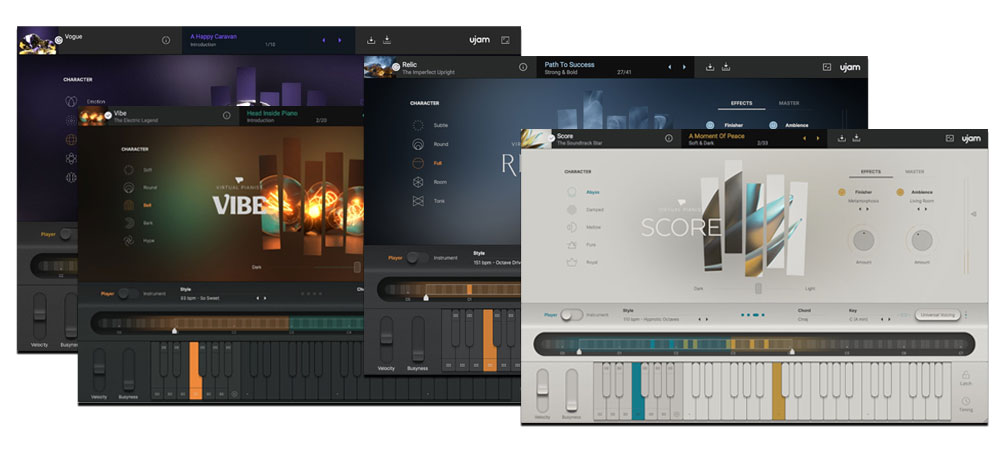
Task: Select the Abyss character in Score
Action: [x=582, y=192]
